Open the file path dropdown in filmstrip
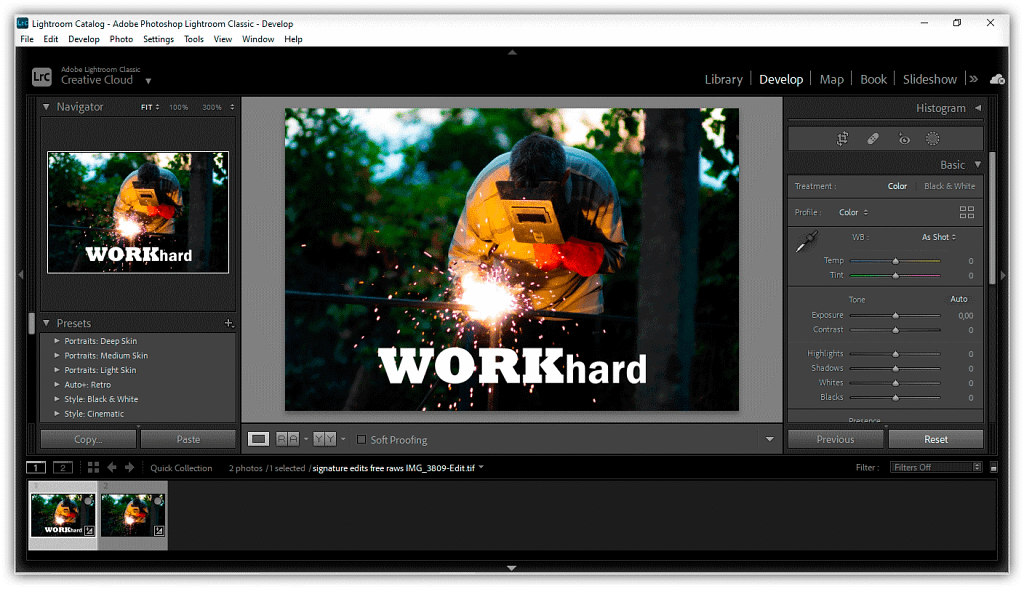This screenshot has height=589, width=1024. [x=481, y=467]
